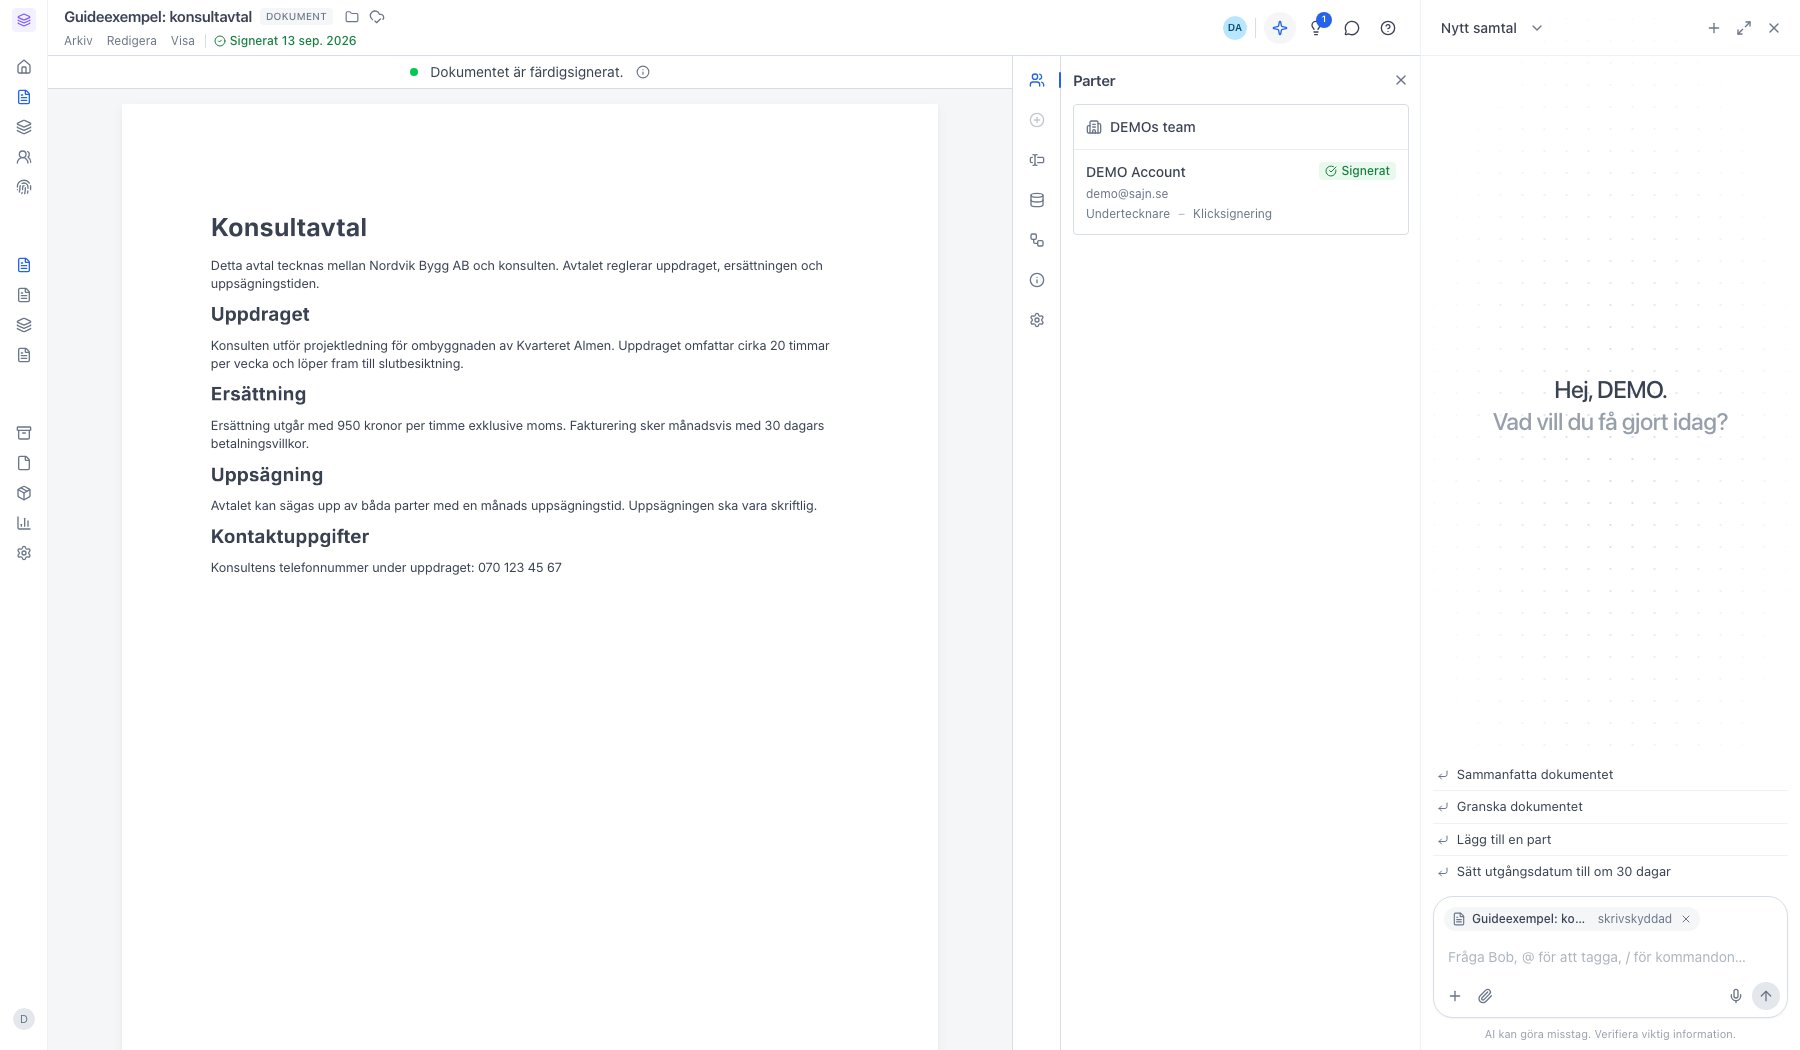Open the lightbulb tips icon with badge
The width and height of the screenshot is (1800, 1050).
click(1317, 28)
